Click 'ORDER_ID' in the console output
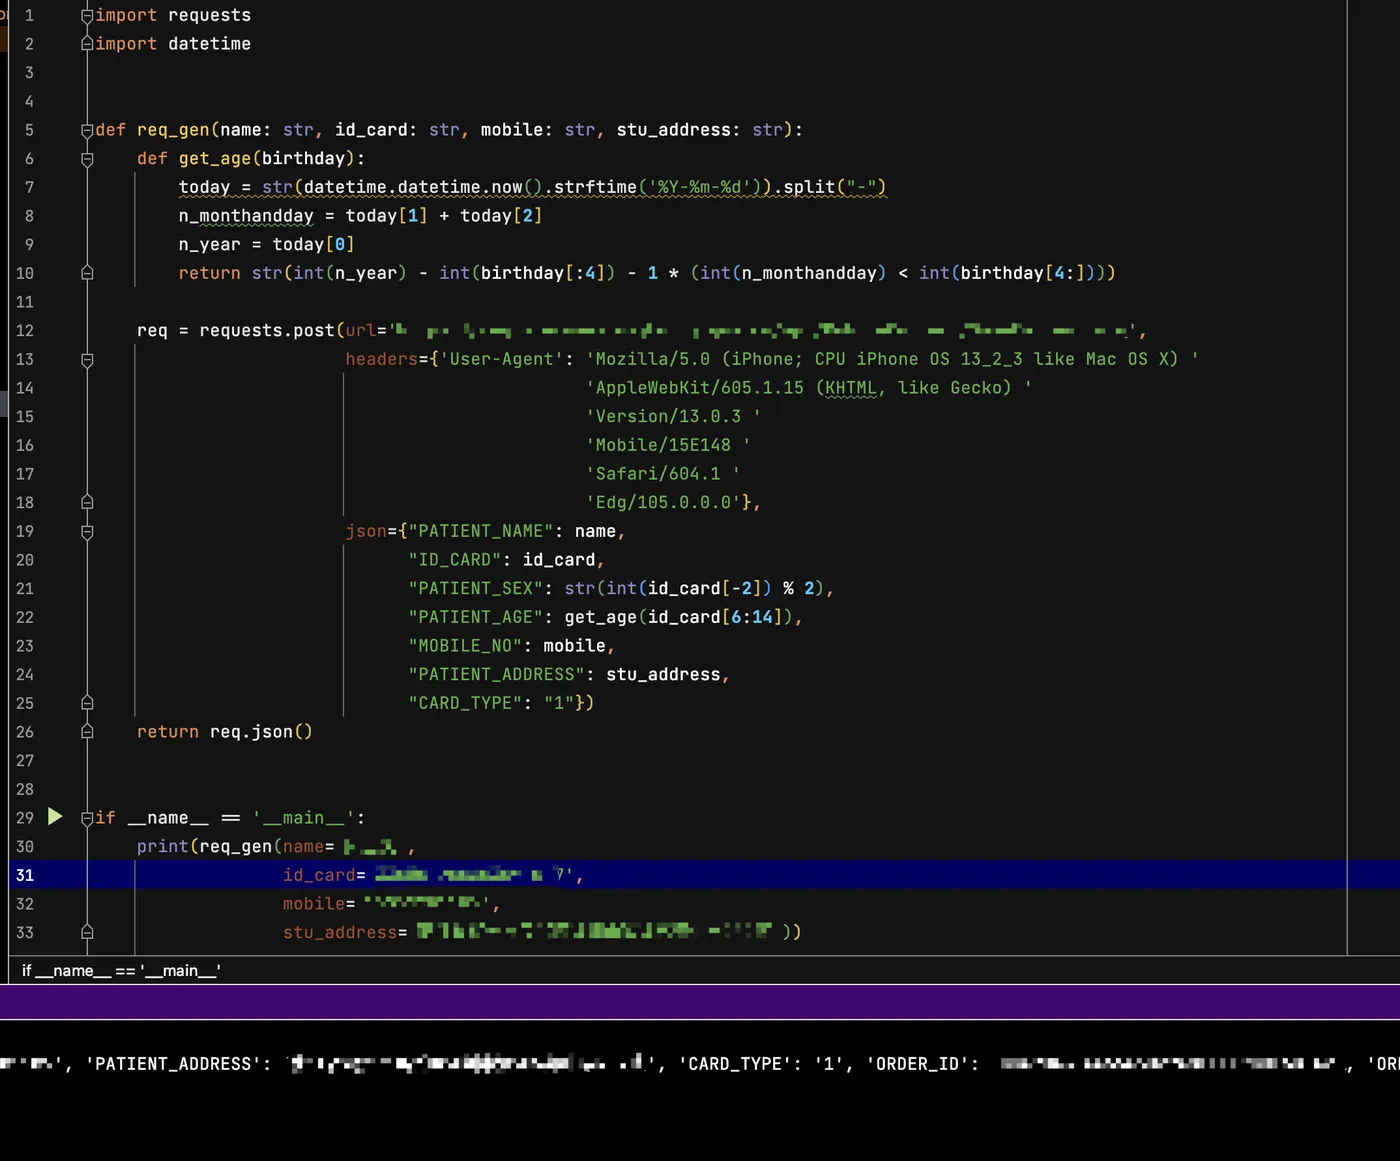 click(918, 1064)
